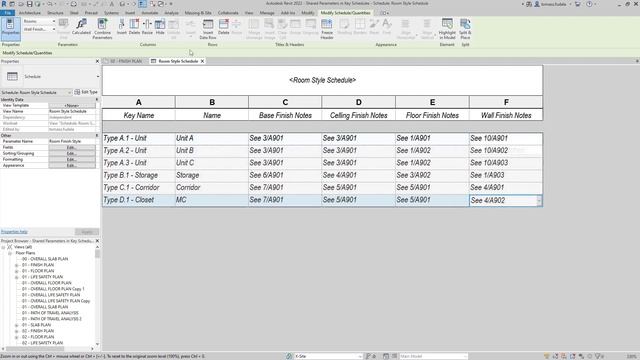640x360 pixels.
Task: Switch to Collaborate ribbon tab
Action: click(x=228, y=13)
